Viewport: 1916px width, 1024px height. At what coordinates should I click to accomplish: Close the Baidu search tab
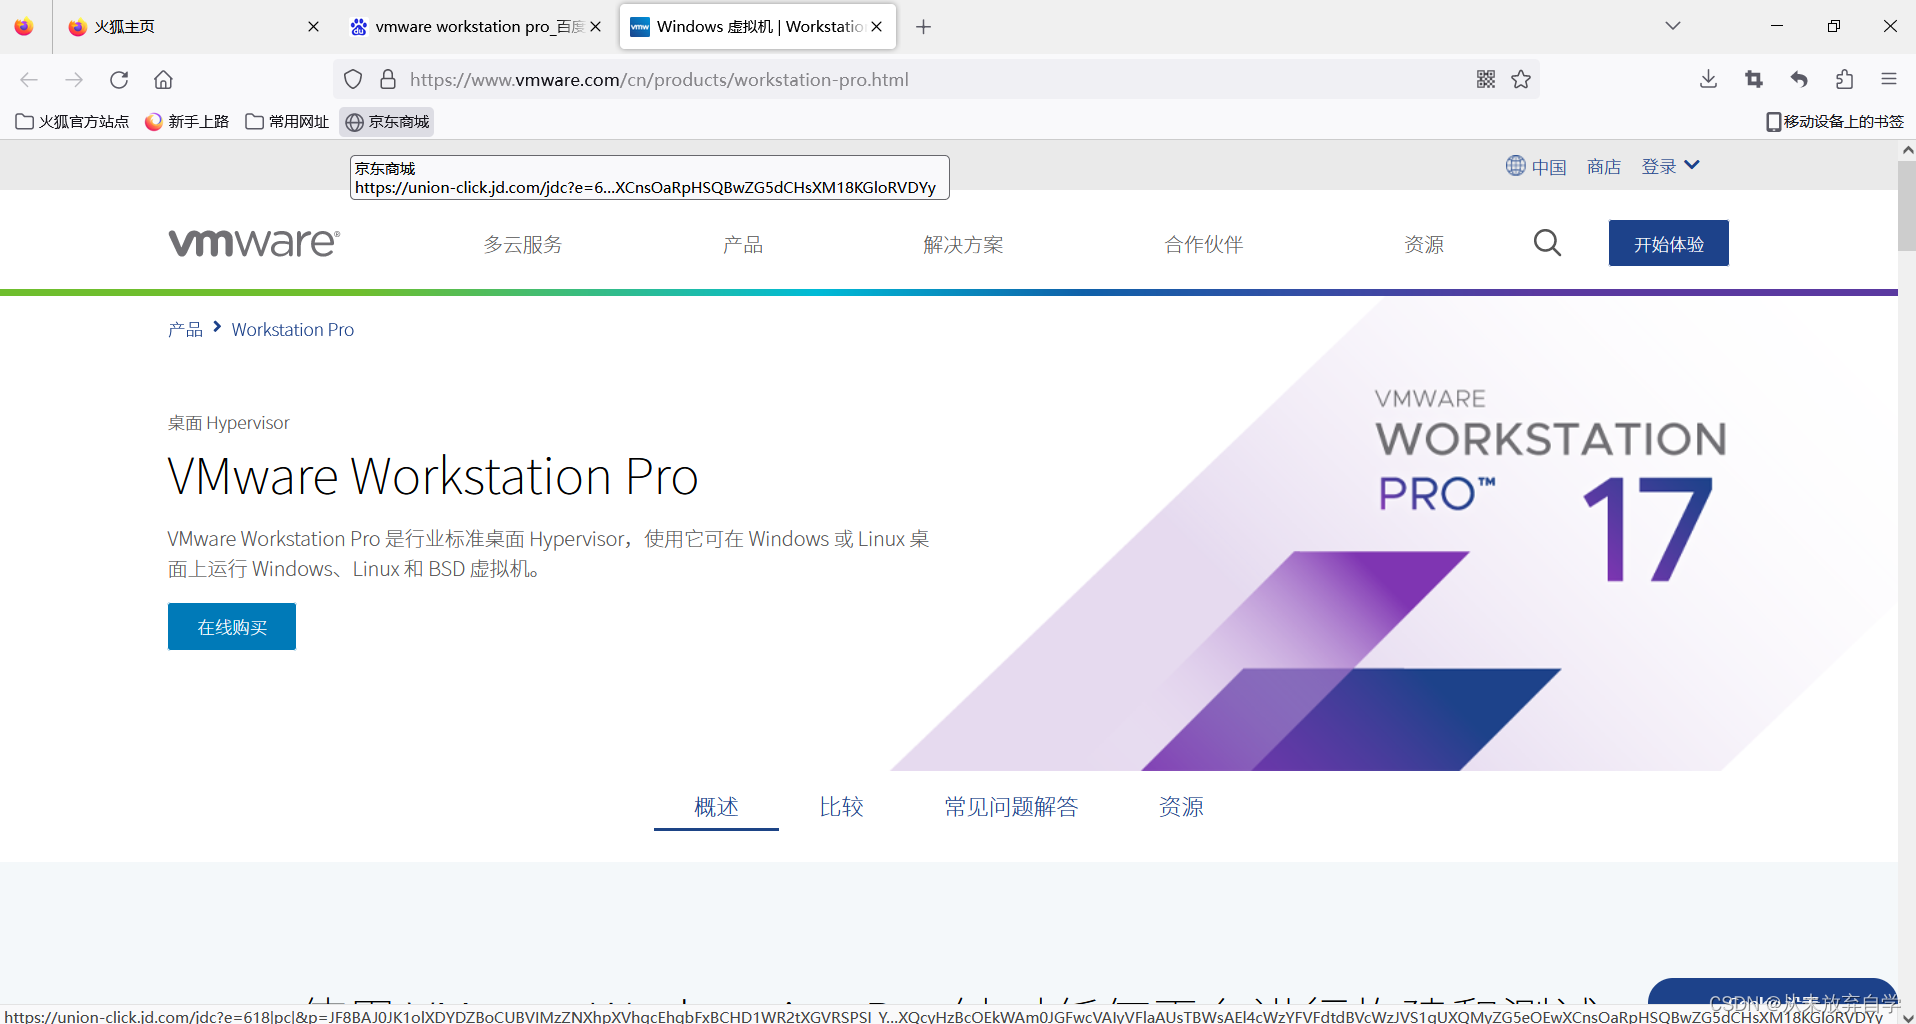click(x=596, y=27)
